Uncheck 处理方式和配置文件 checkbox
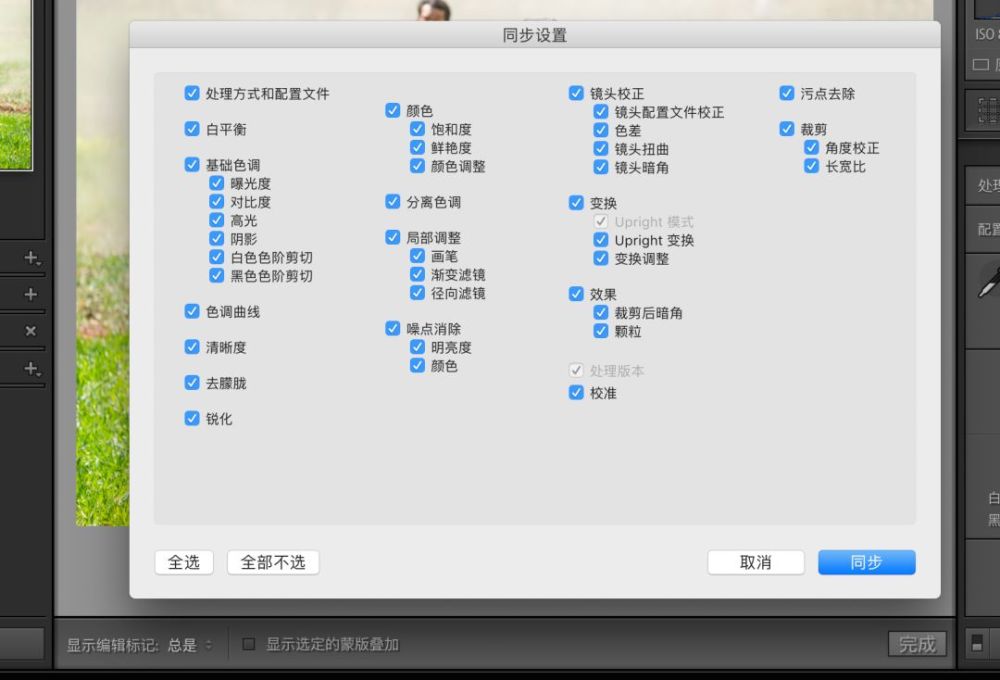This screenshot has height=680, width=1000. point(192,93)
